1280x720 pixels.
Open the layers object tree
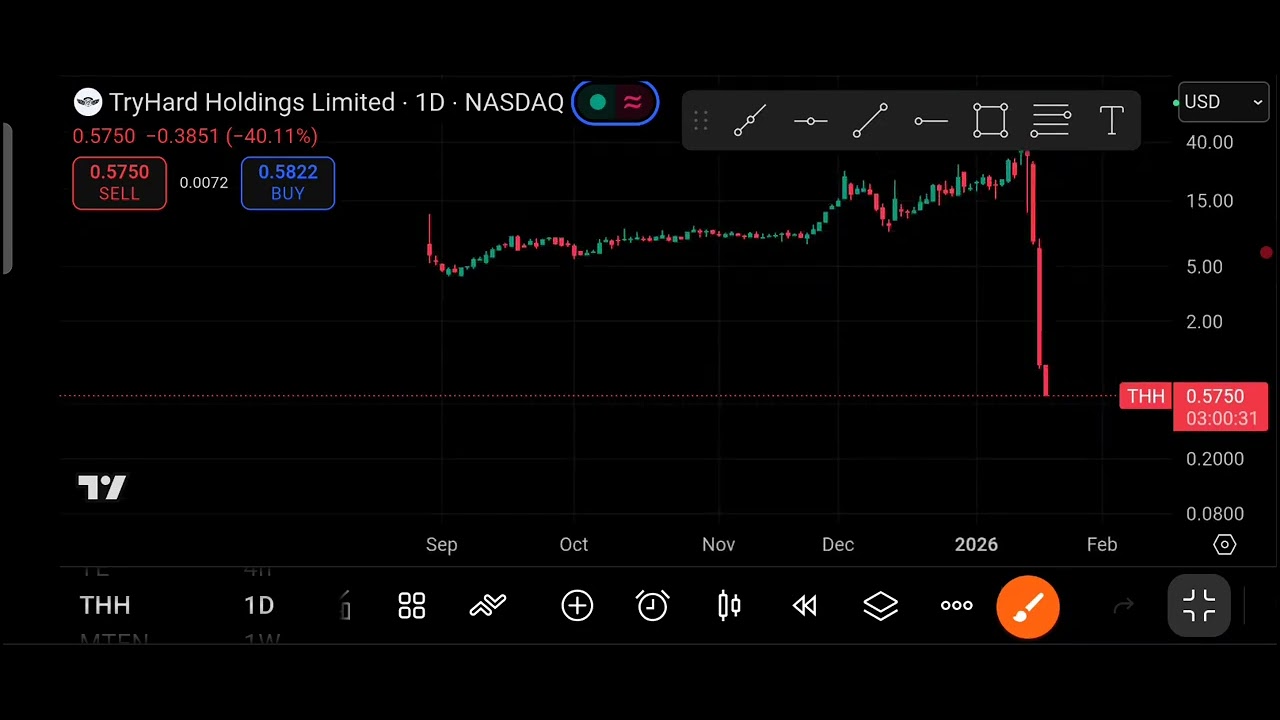coord(881,605)
